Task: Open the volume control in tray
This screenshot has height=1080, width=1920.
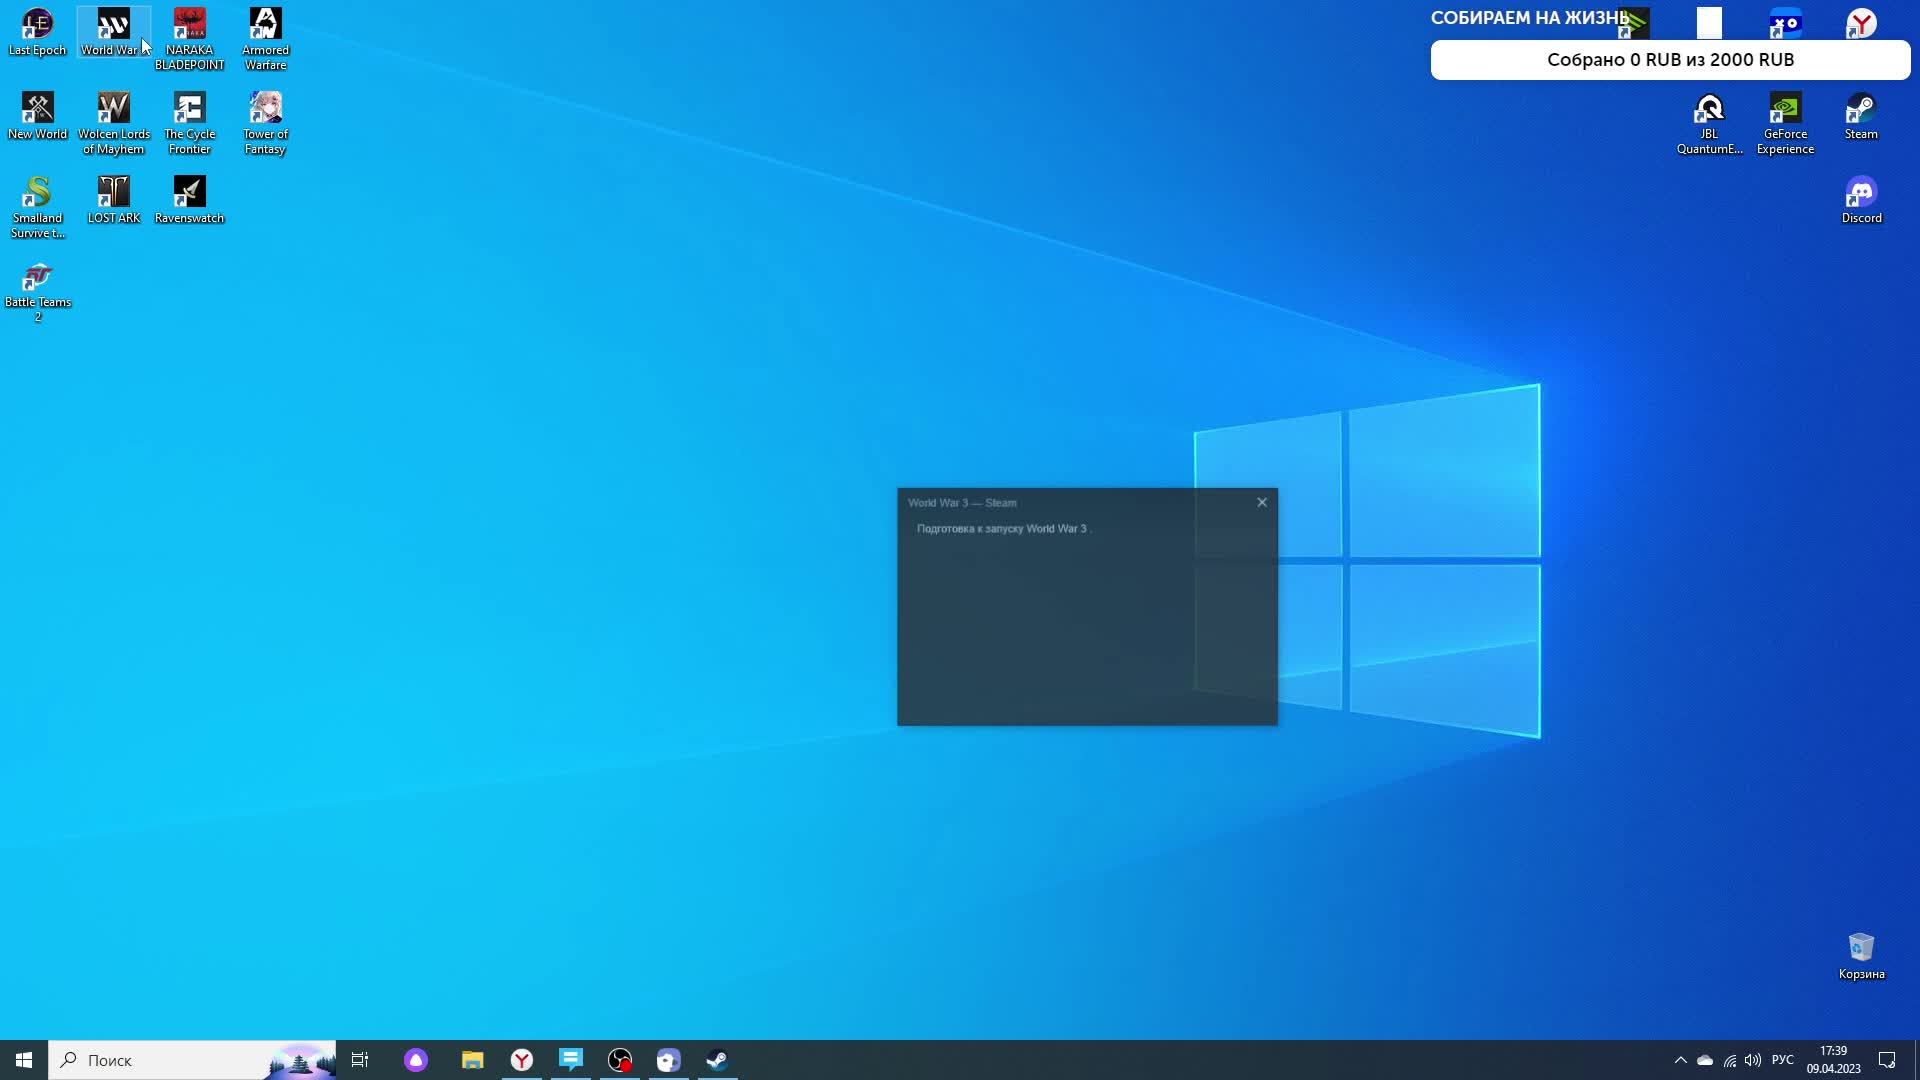Action: coord(1753,1060)
